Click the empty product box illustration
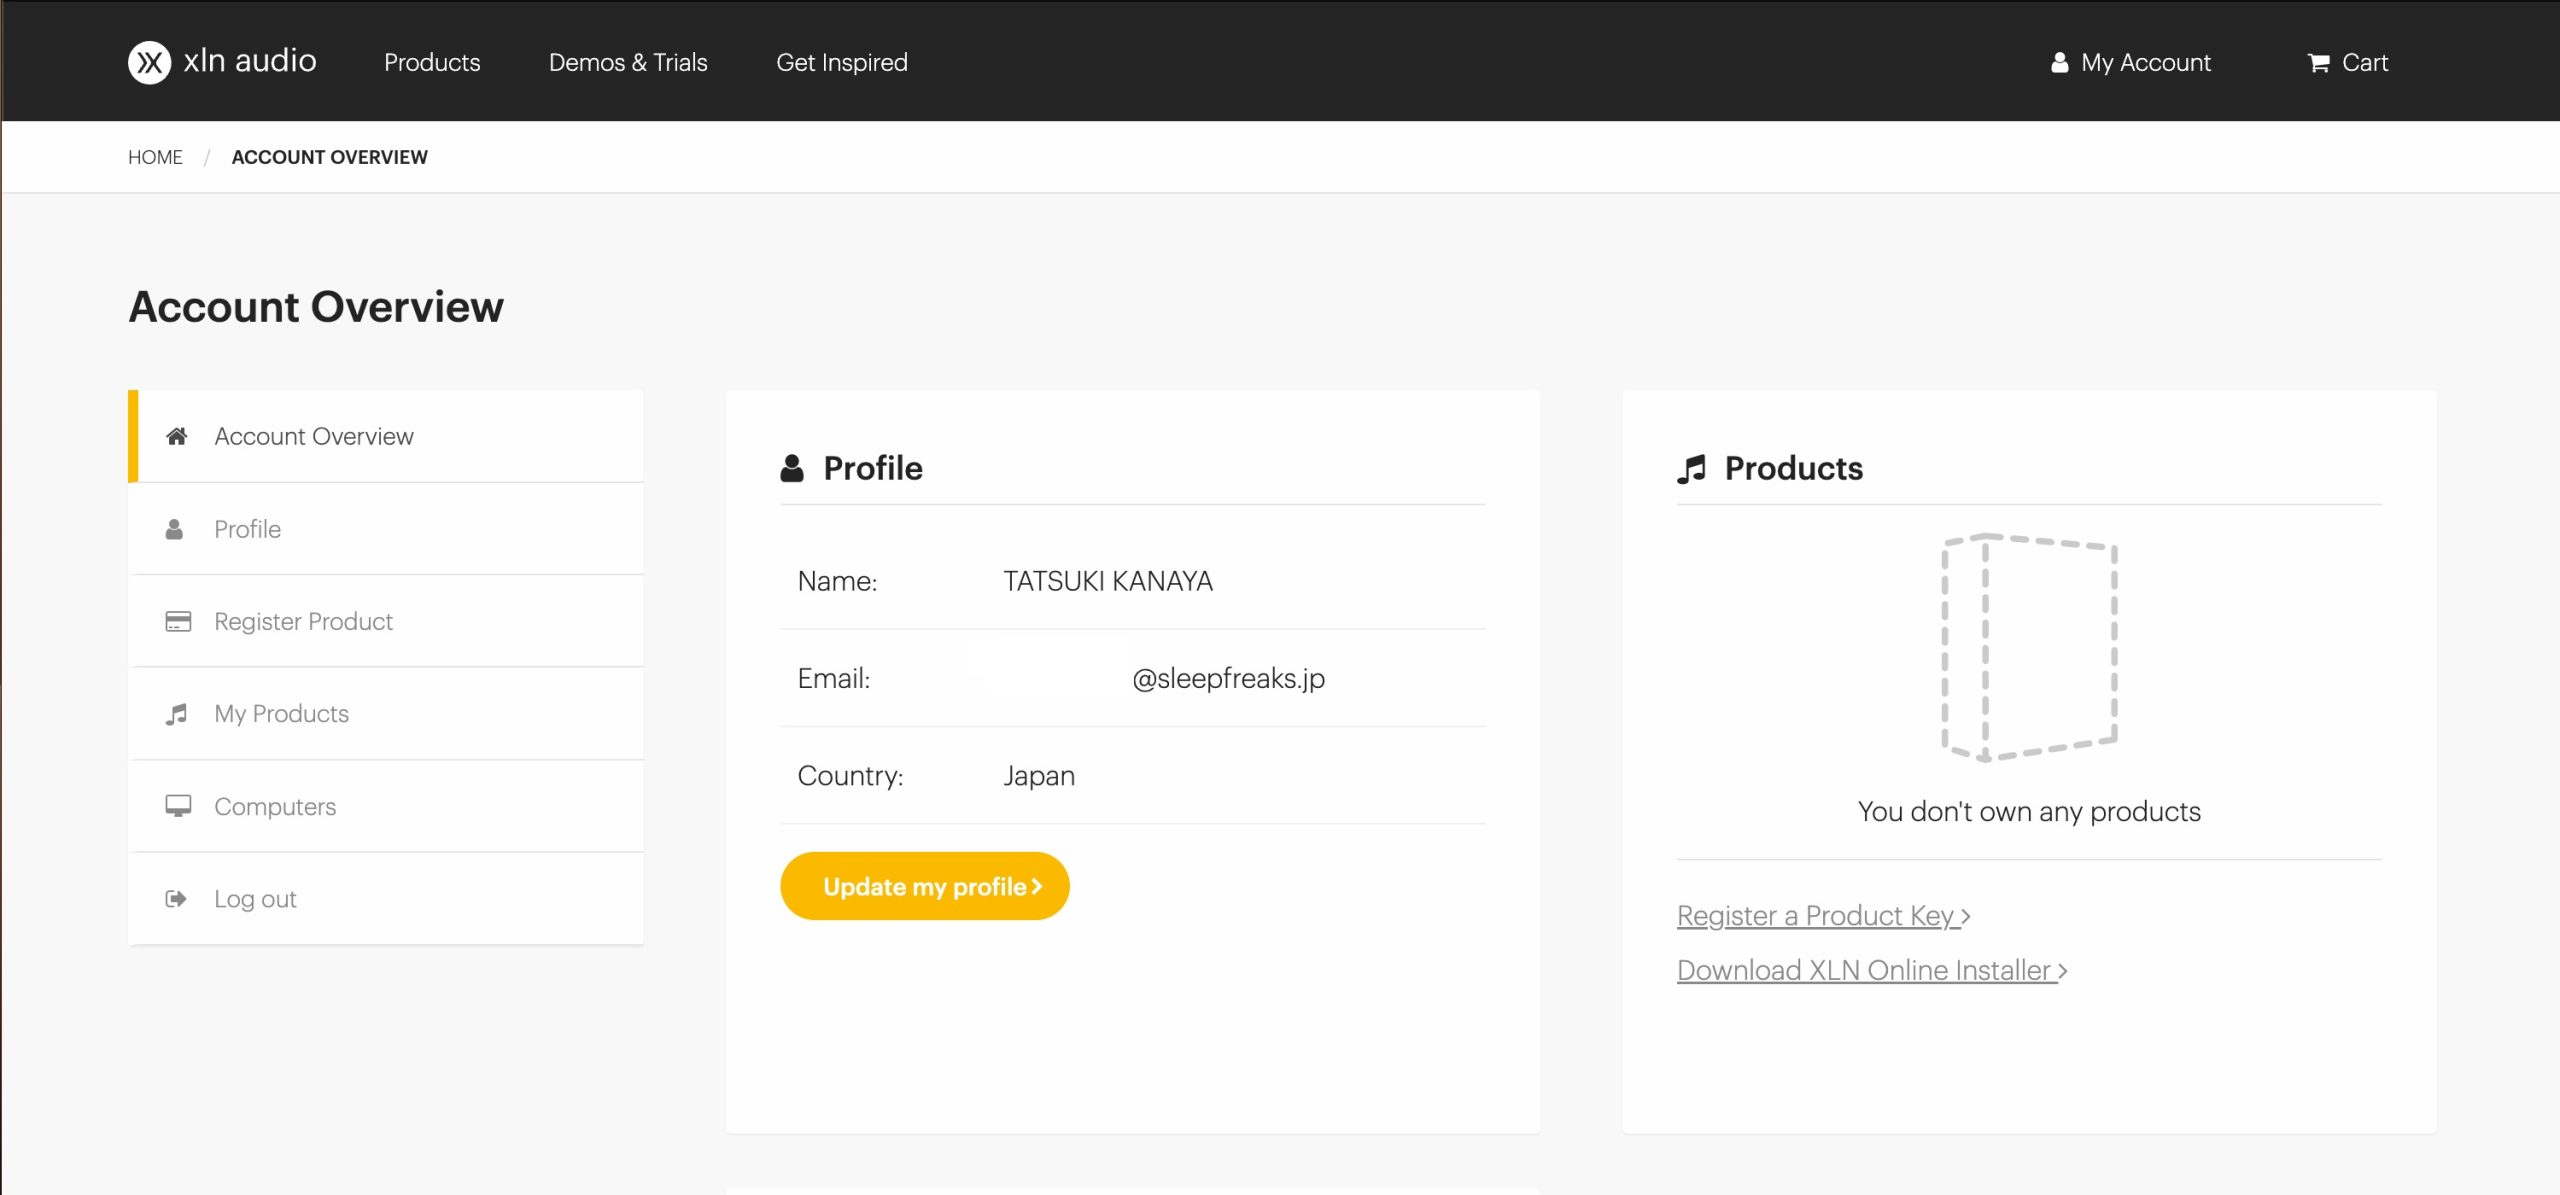 2029,647
